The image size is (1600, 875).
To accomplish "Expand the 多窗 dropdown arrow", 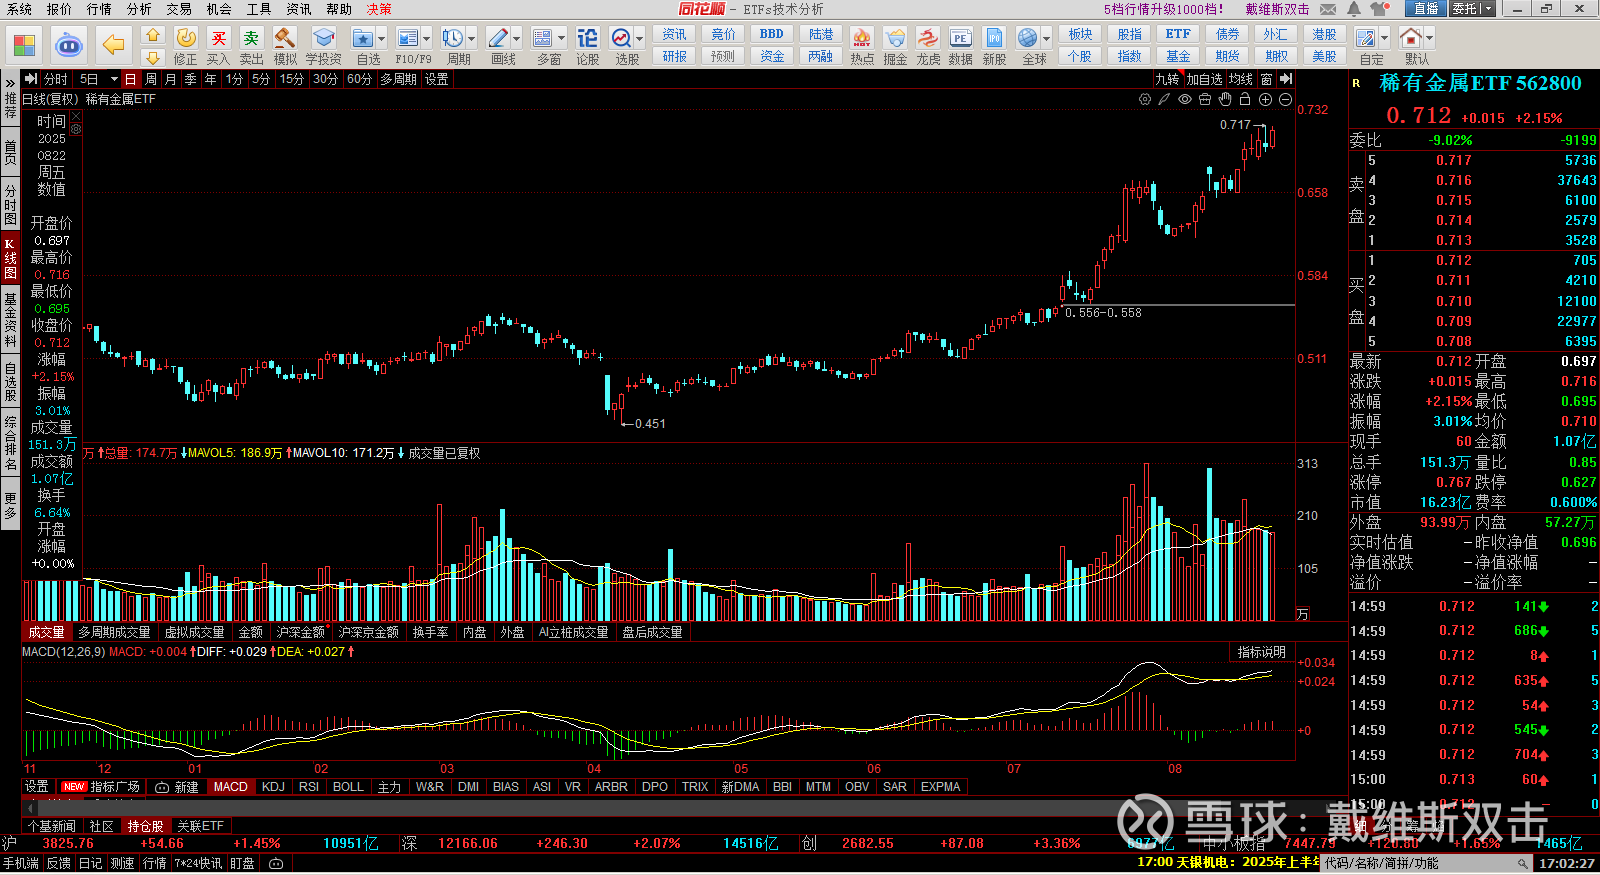I will [x=561, y=39].
